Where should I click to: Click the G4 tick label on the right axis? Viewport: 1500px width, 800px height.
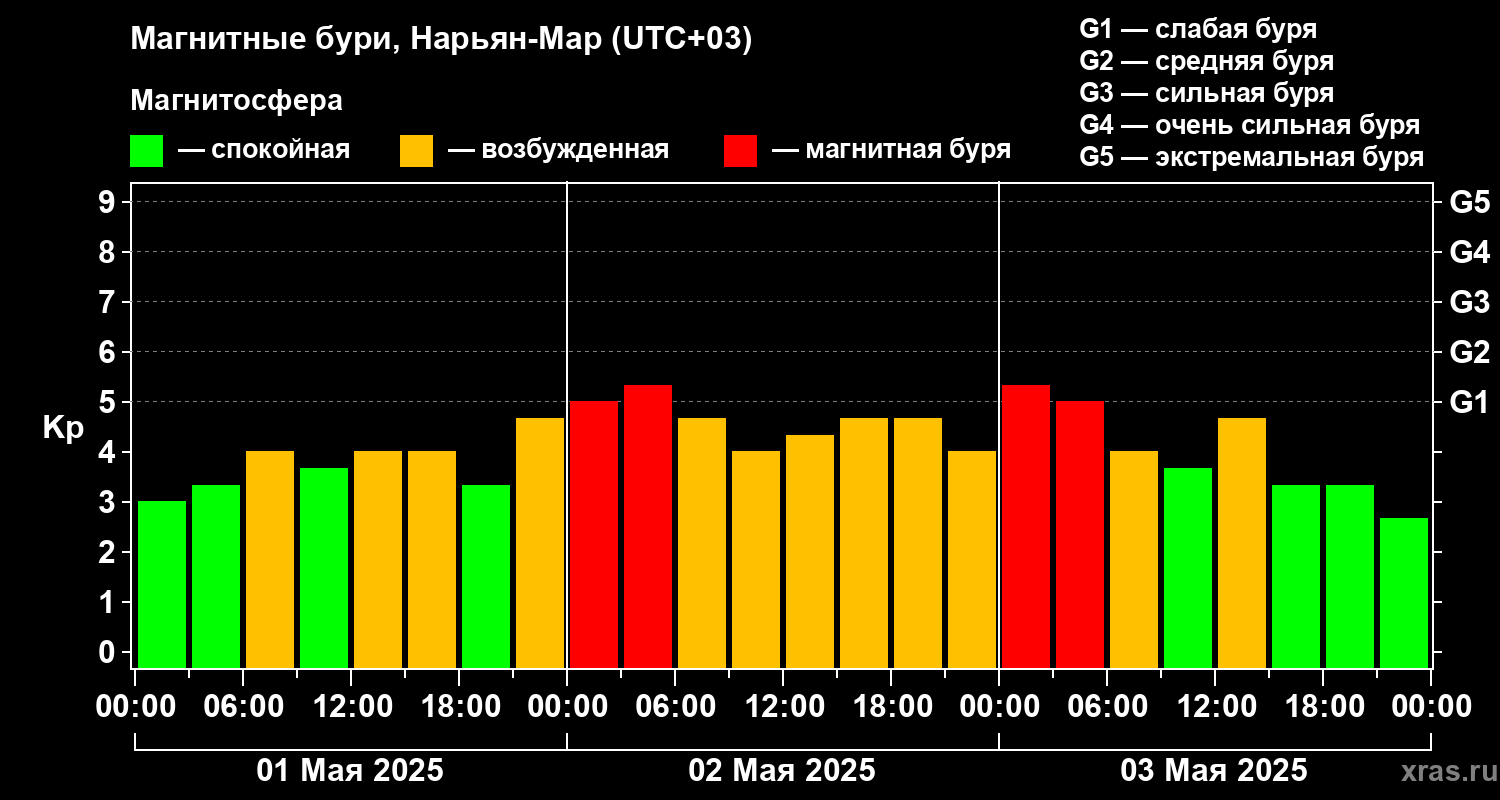click(1469, 252)
